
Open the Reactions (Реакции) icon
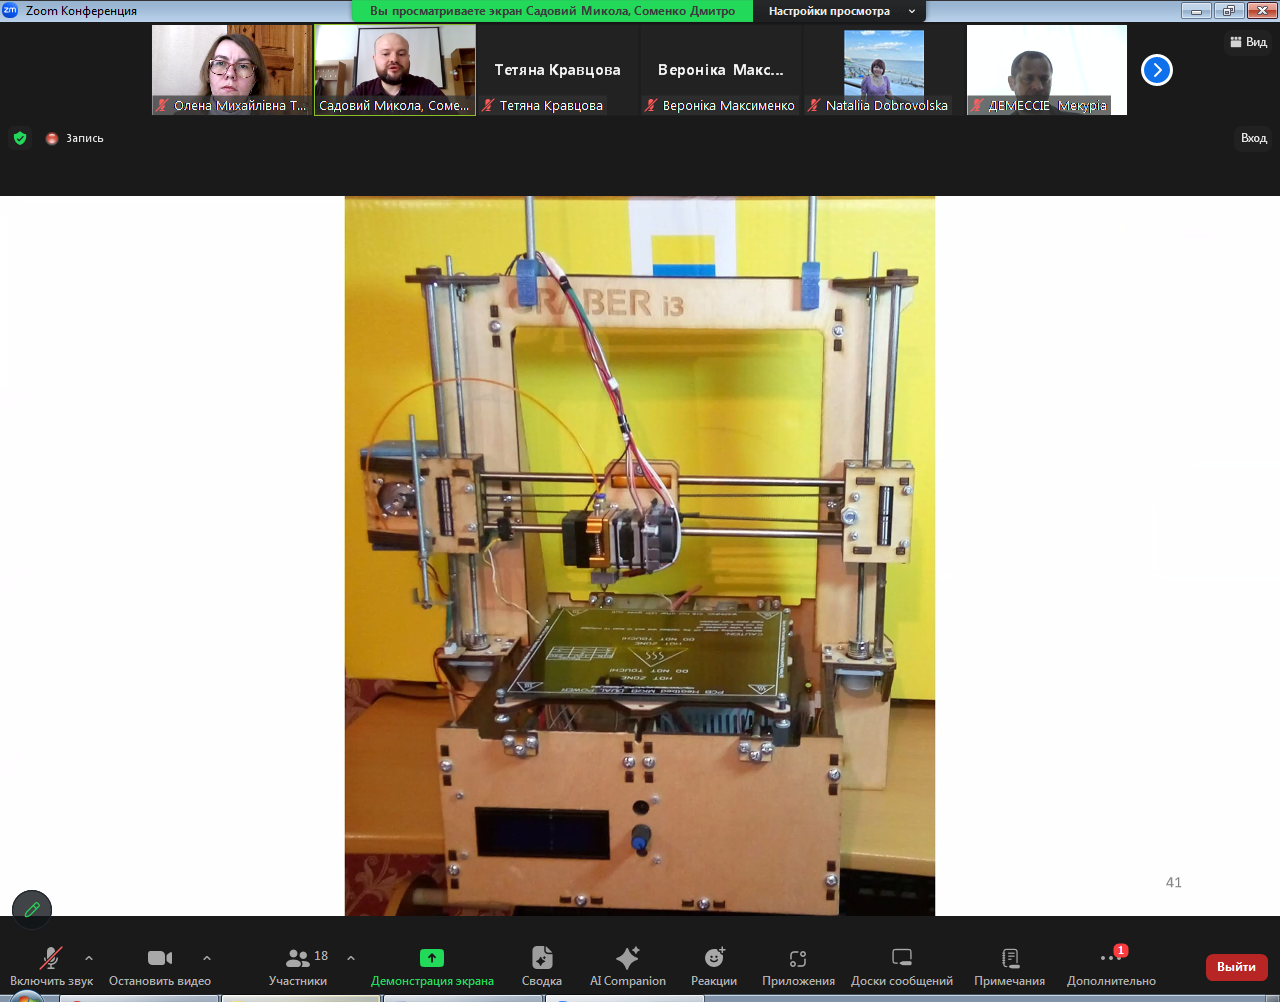click(714, 958)
